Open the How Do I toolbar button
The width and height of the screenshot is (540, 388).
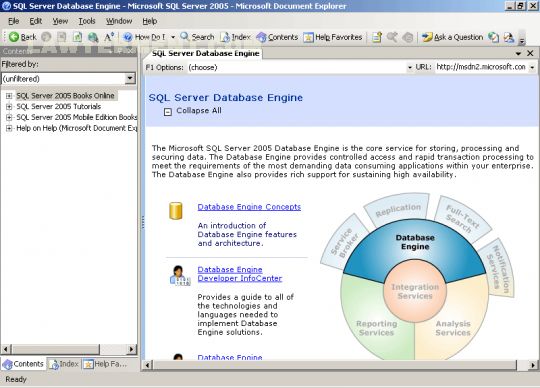pos(144,37)
